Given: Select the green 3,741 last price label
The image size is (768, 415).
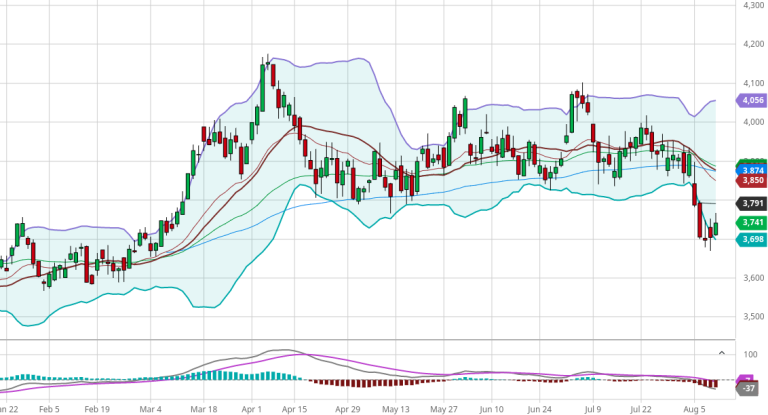Looking at the screenshot, I should click(751, 222).
